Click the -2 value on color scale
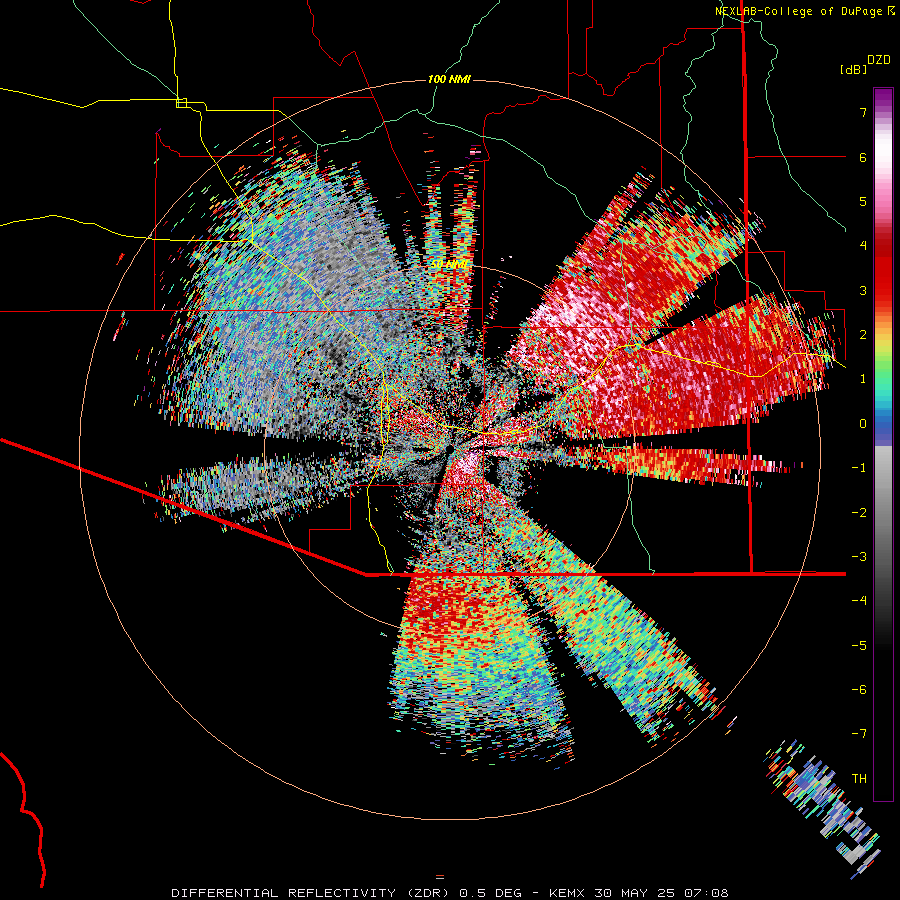900x900 pixels. click(x=859, y=513)
